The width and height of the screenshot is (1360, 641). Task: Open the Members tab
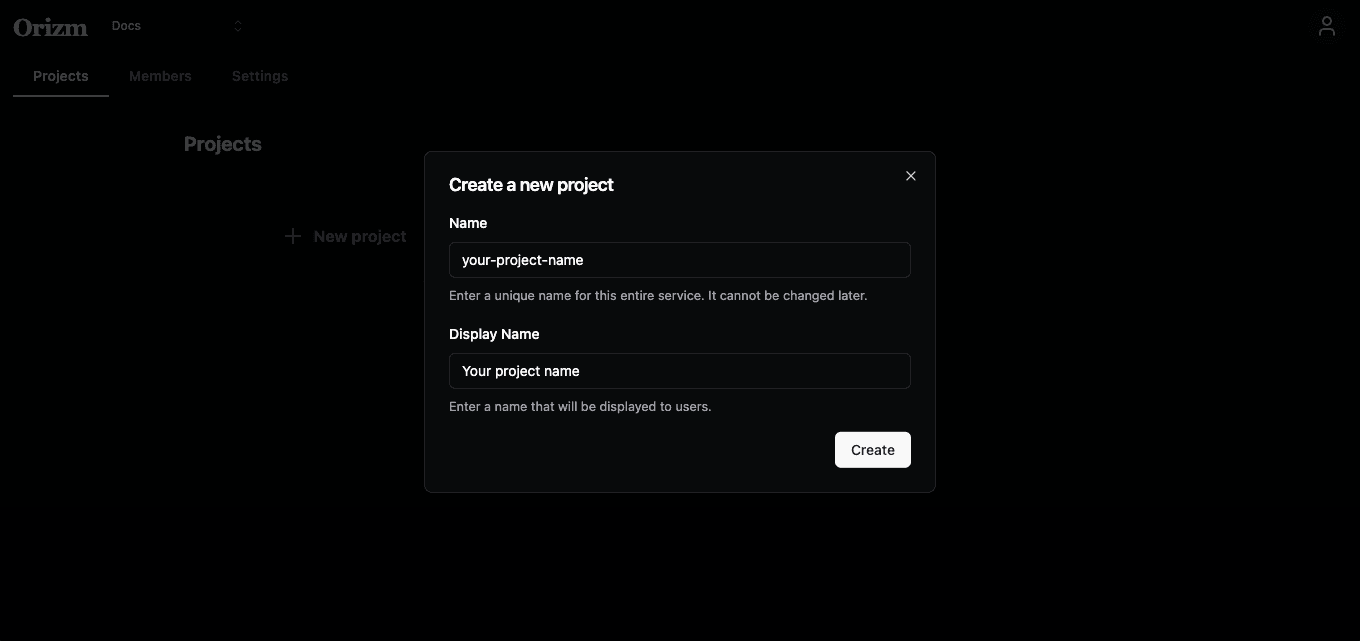tap(160, 76)
